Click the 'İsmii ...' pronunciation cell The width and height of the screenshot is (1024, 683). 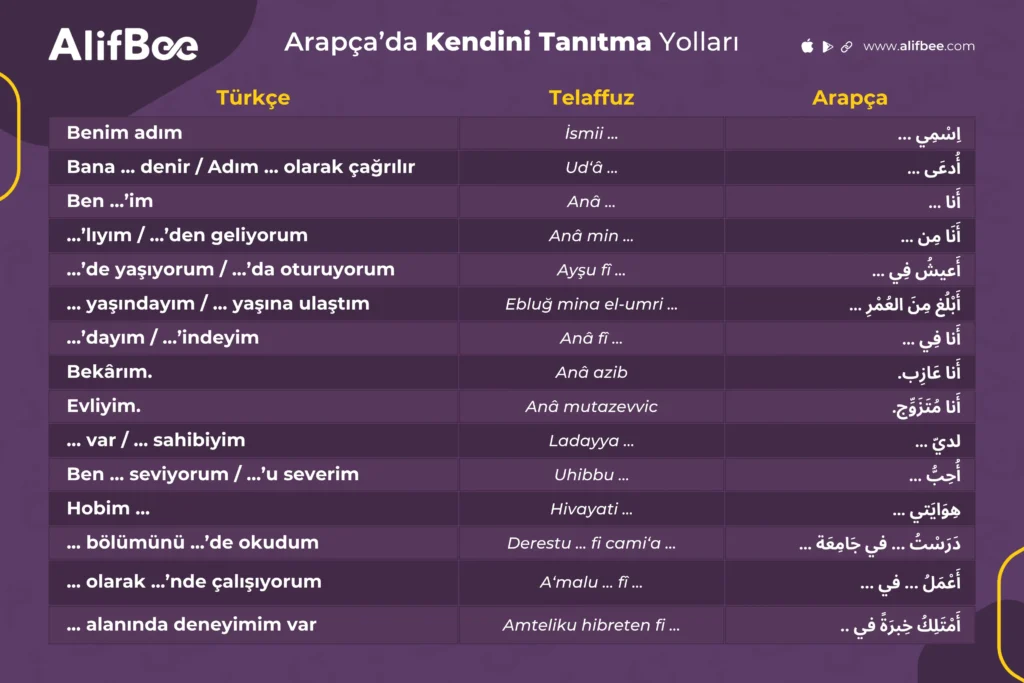tap(591, 133)
